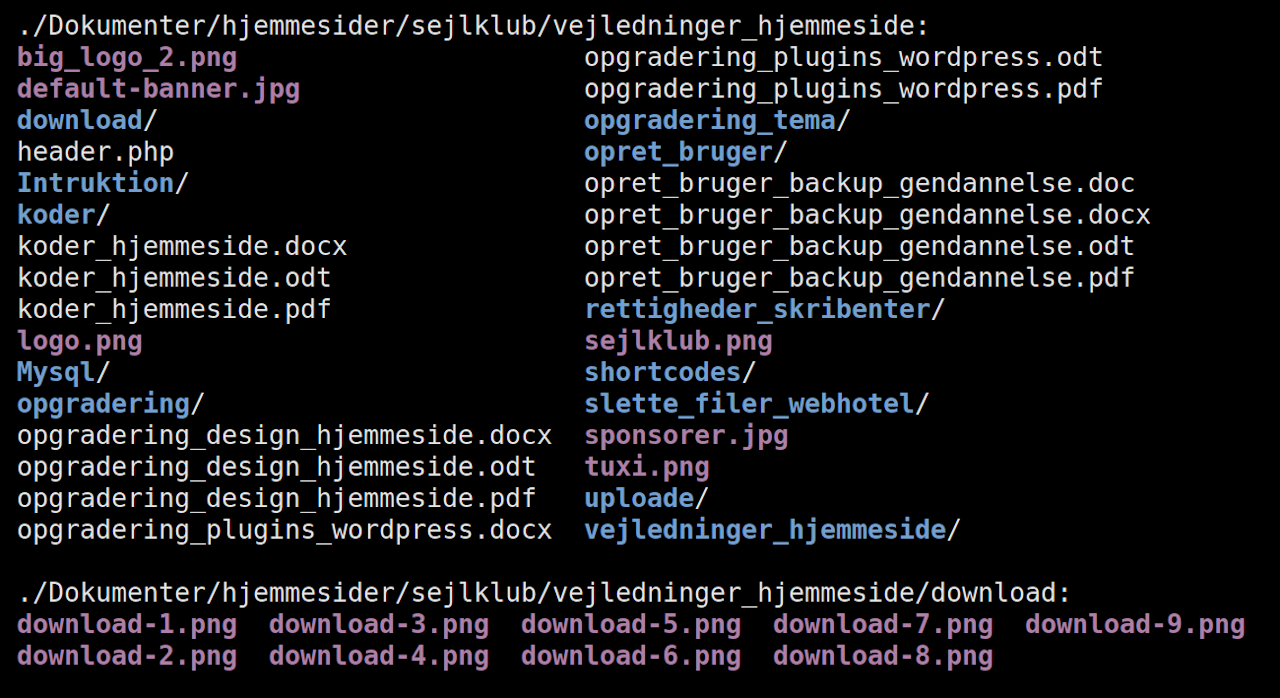The image size is (1280, 698).
Task: Click the koder/ directory name
Action: 56,215
